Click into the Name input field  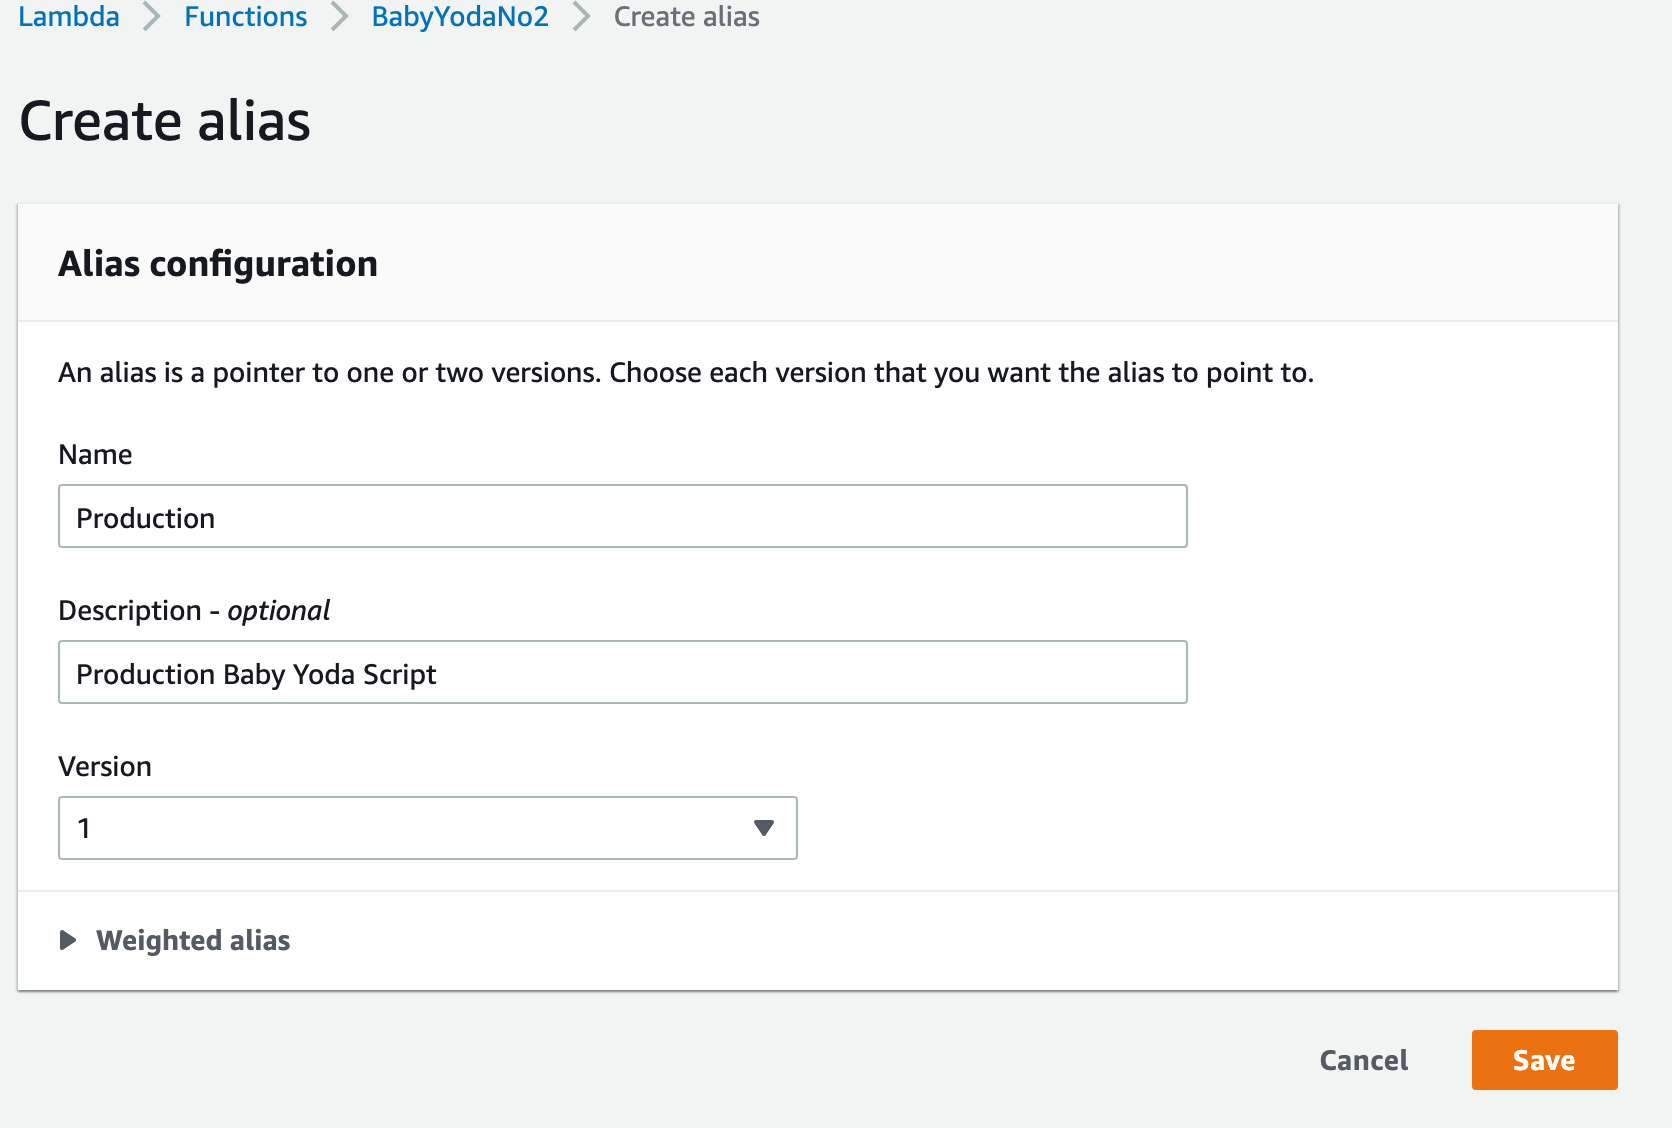pyautogui.click(x=623, y=516)
